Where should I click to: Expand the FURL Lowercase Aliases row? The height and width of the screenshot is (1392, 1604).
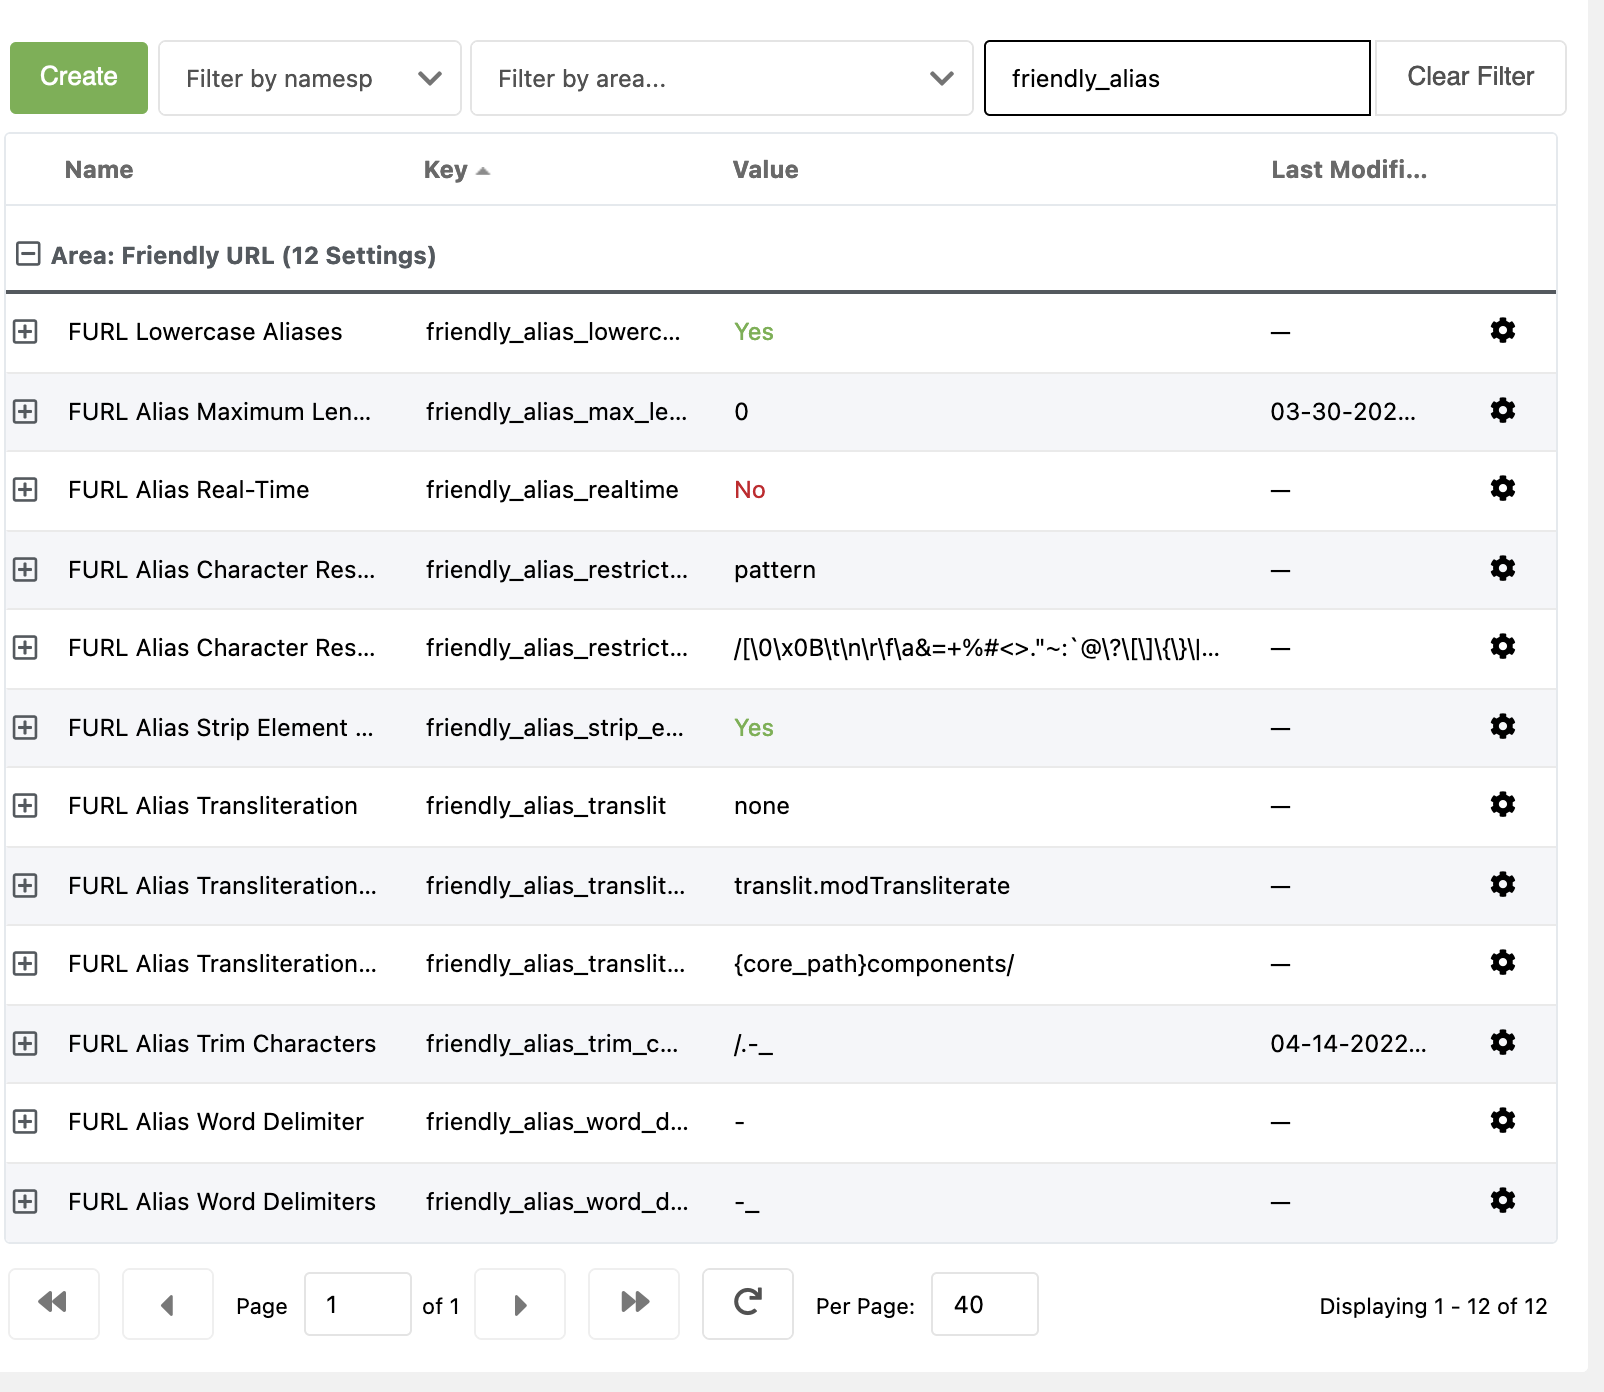click(25, 331)
